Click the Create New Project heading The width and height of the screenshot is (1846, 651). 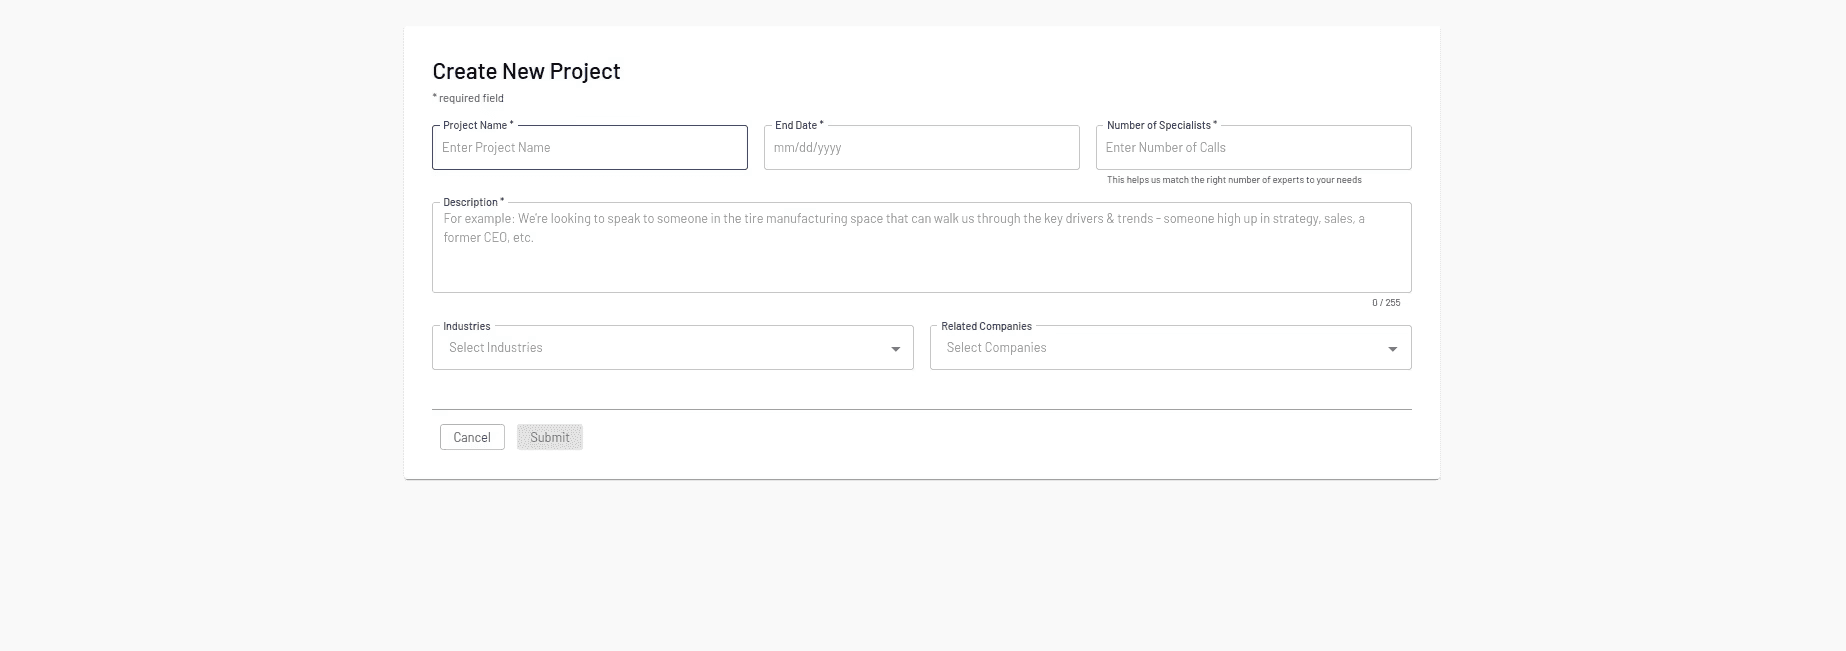pyautogui.click(x=526, y=71)
